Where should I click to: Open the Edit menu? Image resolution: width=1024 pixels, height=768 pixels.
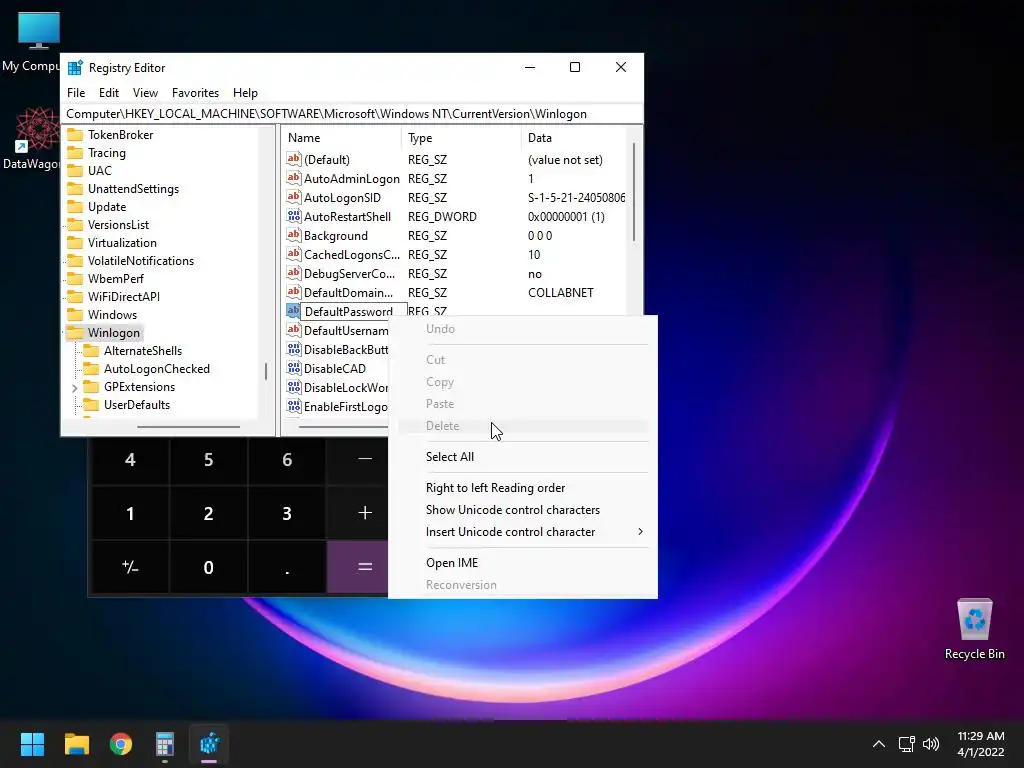pos(108,93)
